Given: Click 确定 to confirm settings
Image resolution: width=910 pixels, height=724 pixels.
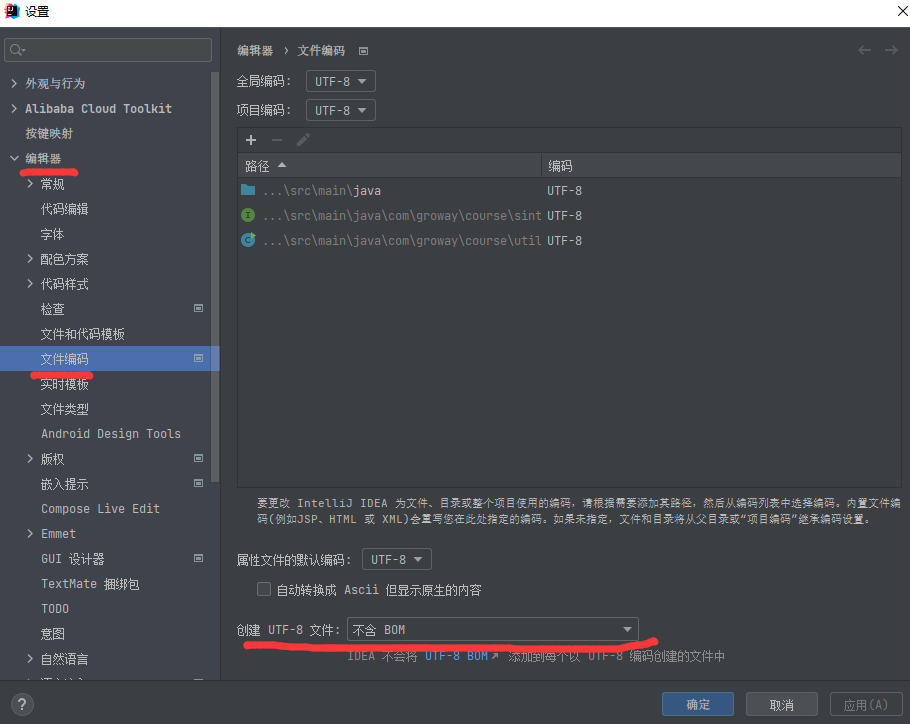Looking at the screenshot, I should (697, 703).
